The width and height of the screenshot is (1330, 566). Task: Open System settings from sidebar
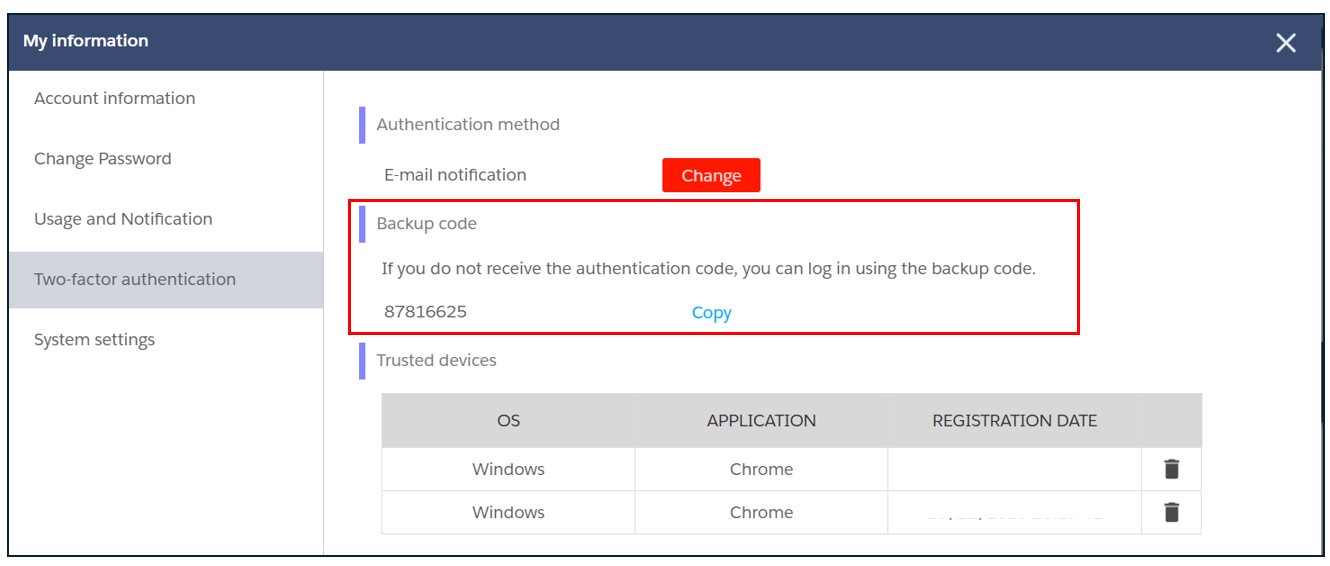pyautogui.click(x=95, y=340)
